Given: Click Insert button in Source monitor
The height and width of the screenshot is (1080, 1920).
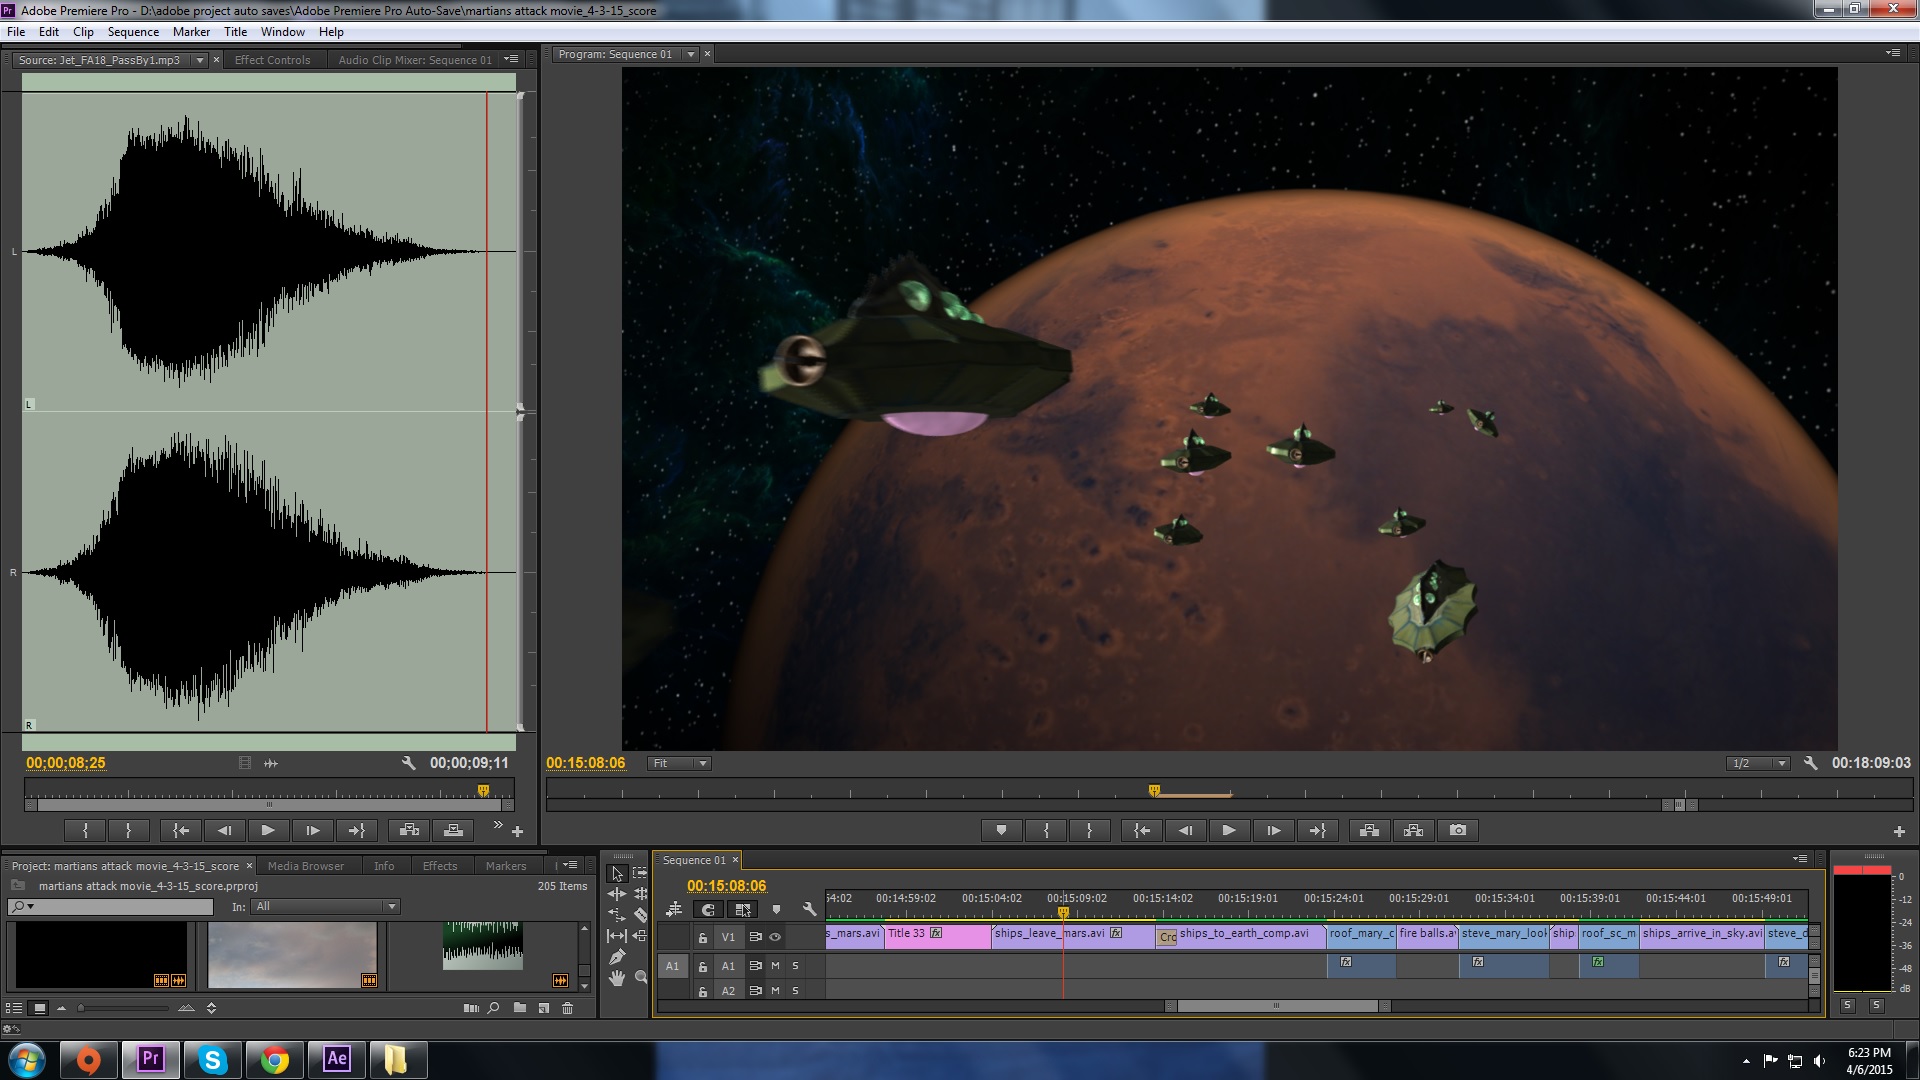Looking at the screenshot, I should (x=409, y=830).
